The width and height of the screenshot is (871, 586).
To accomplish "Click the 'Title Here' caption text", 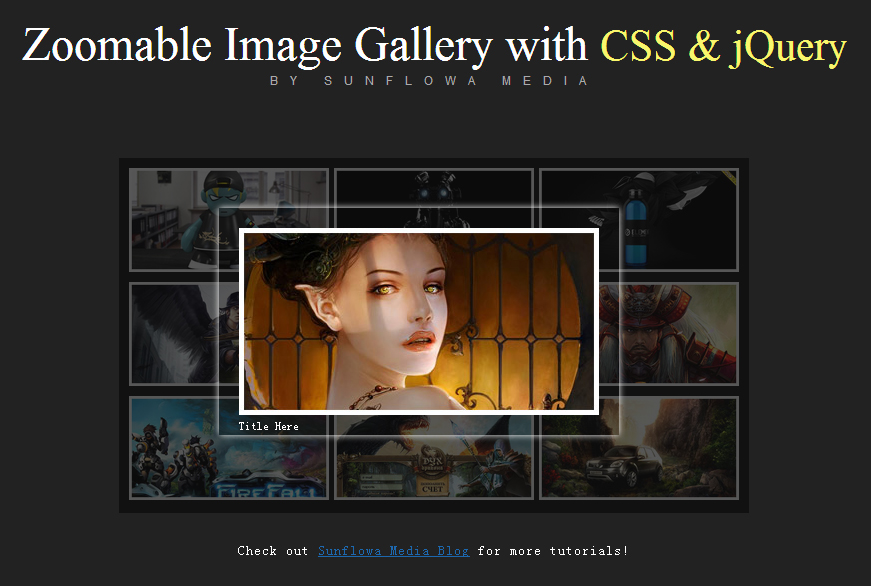I will pyautogui.click(x=268, y=426).
